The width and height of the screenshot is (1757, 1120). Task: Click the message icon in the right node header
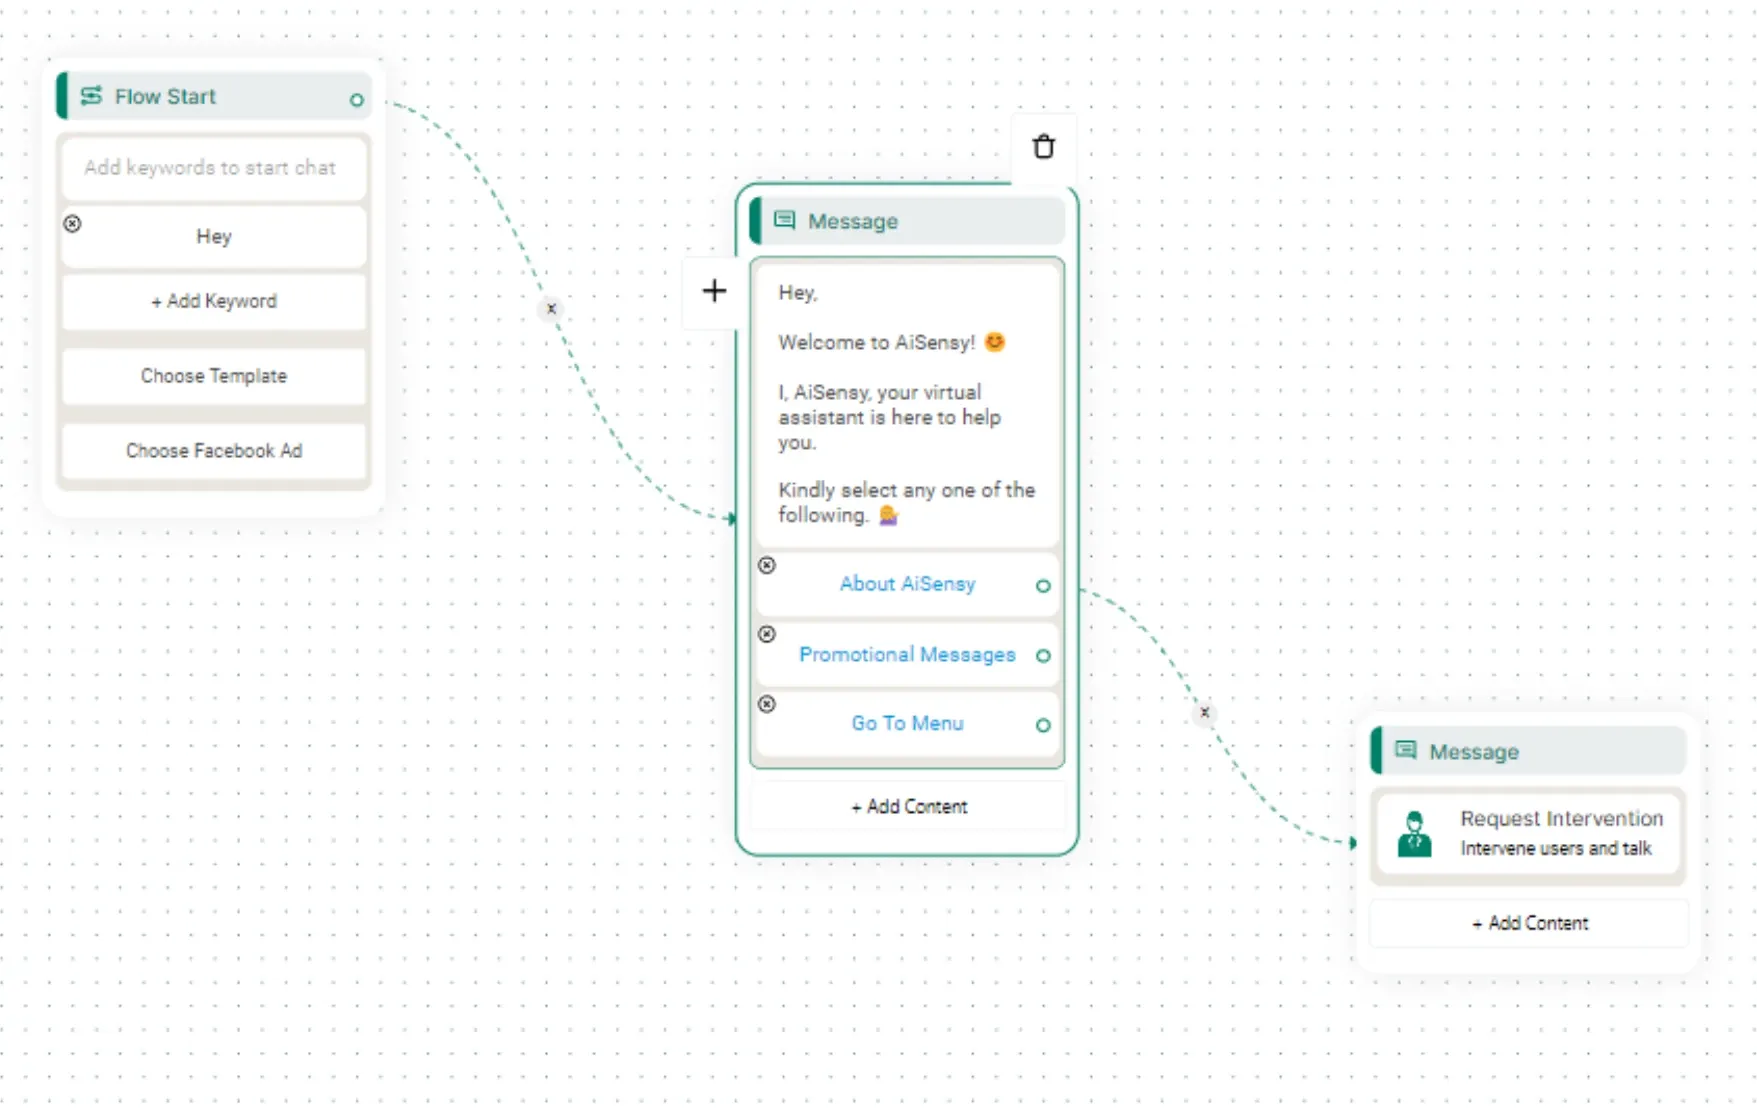coord(1406,750)
